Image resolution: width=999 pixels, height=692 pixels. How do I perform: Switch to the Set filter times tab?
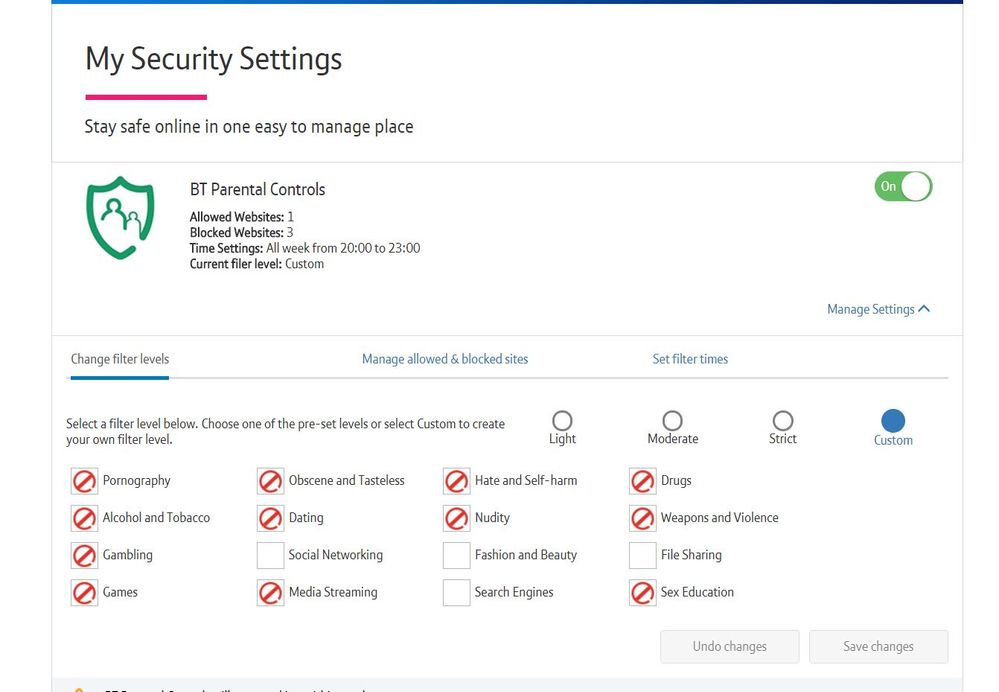(x=690, y=359)
